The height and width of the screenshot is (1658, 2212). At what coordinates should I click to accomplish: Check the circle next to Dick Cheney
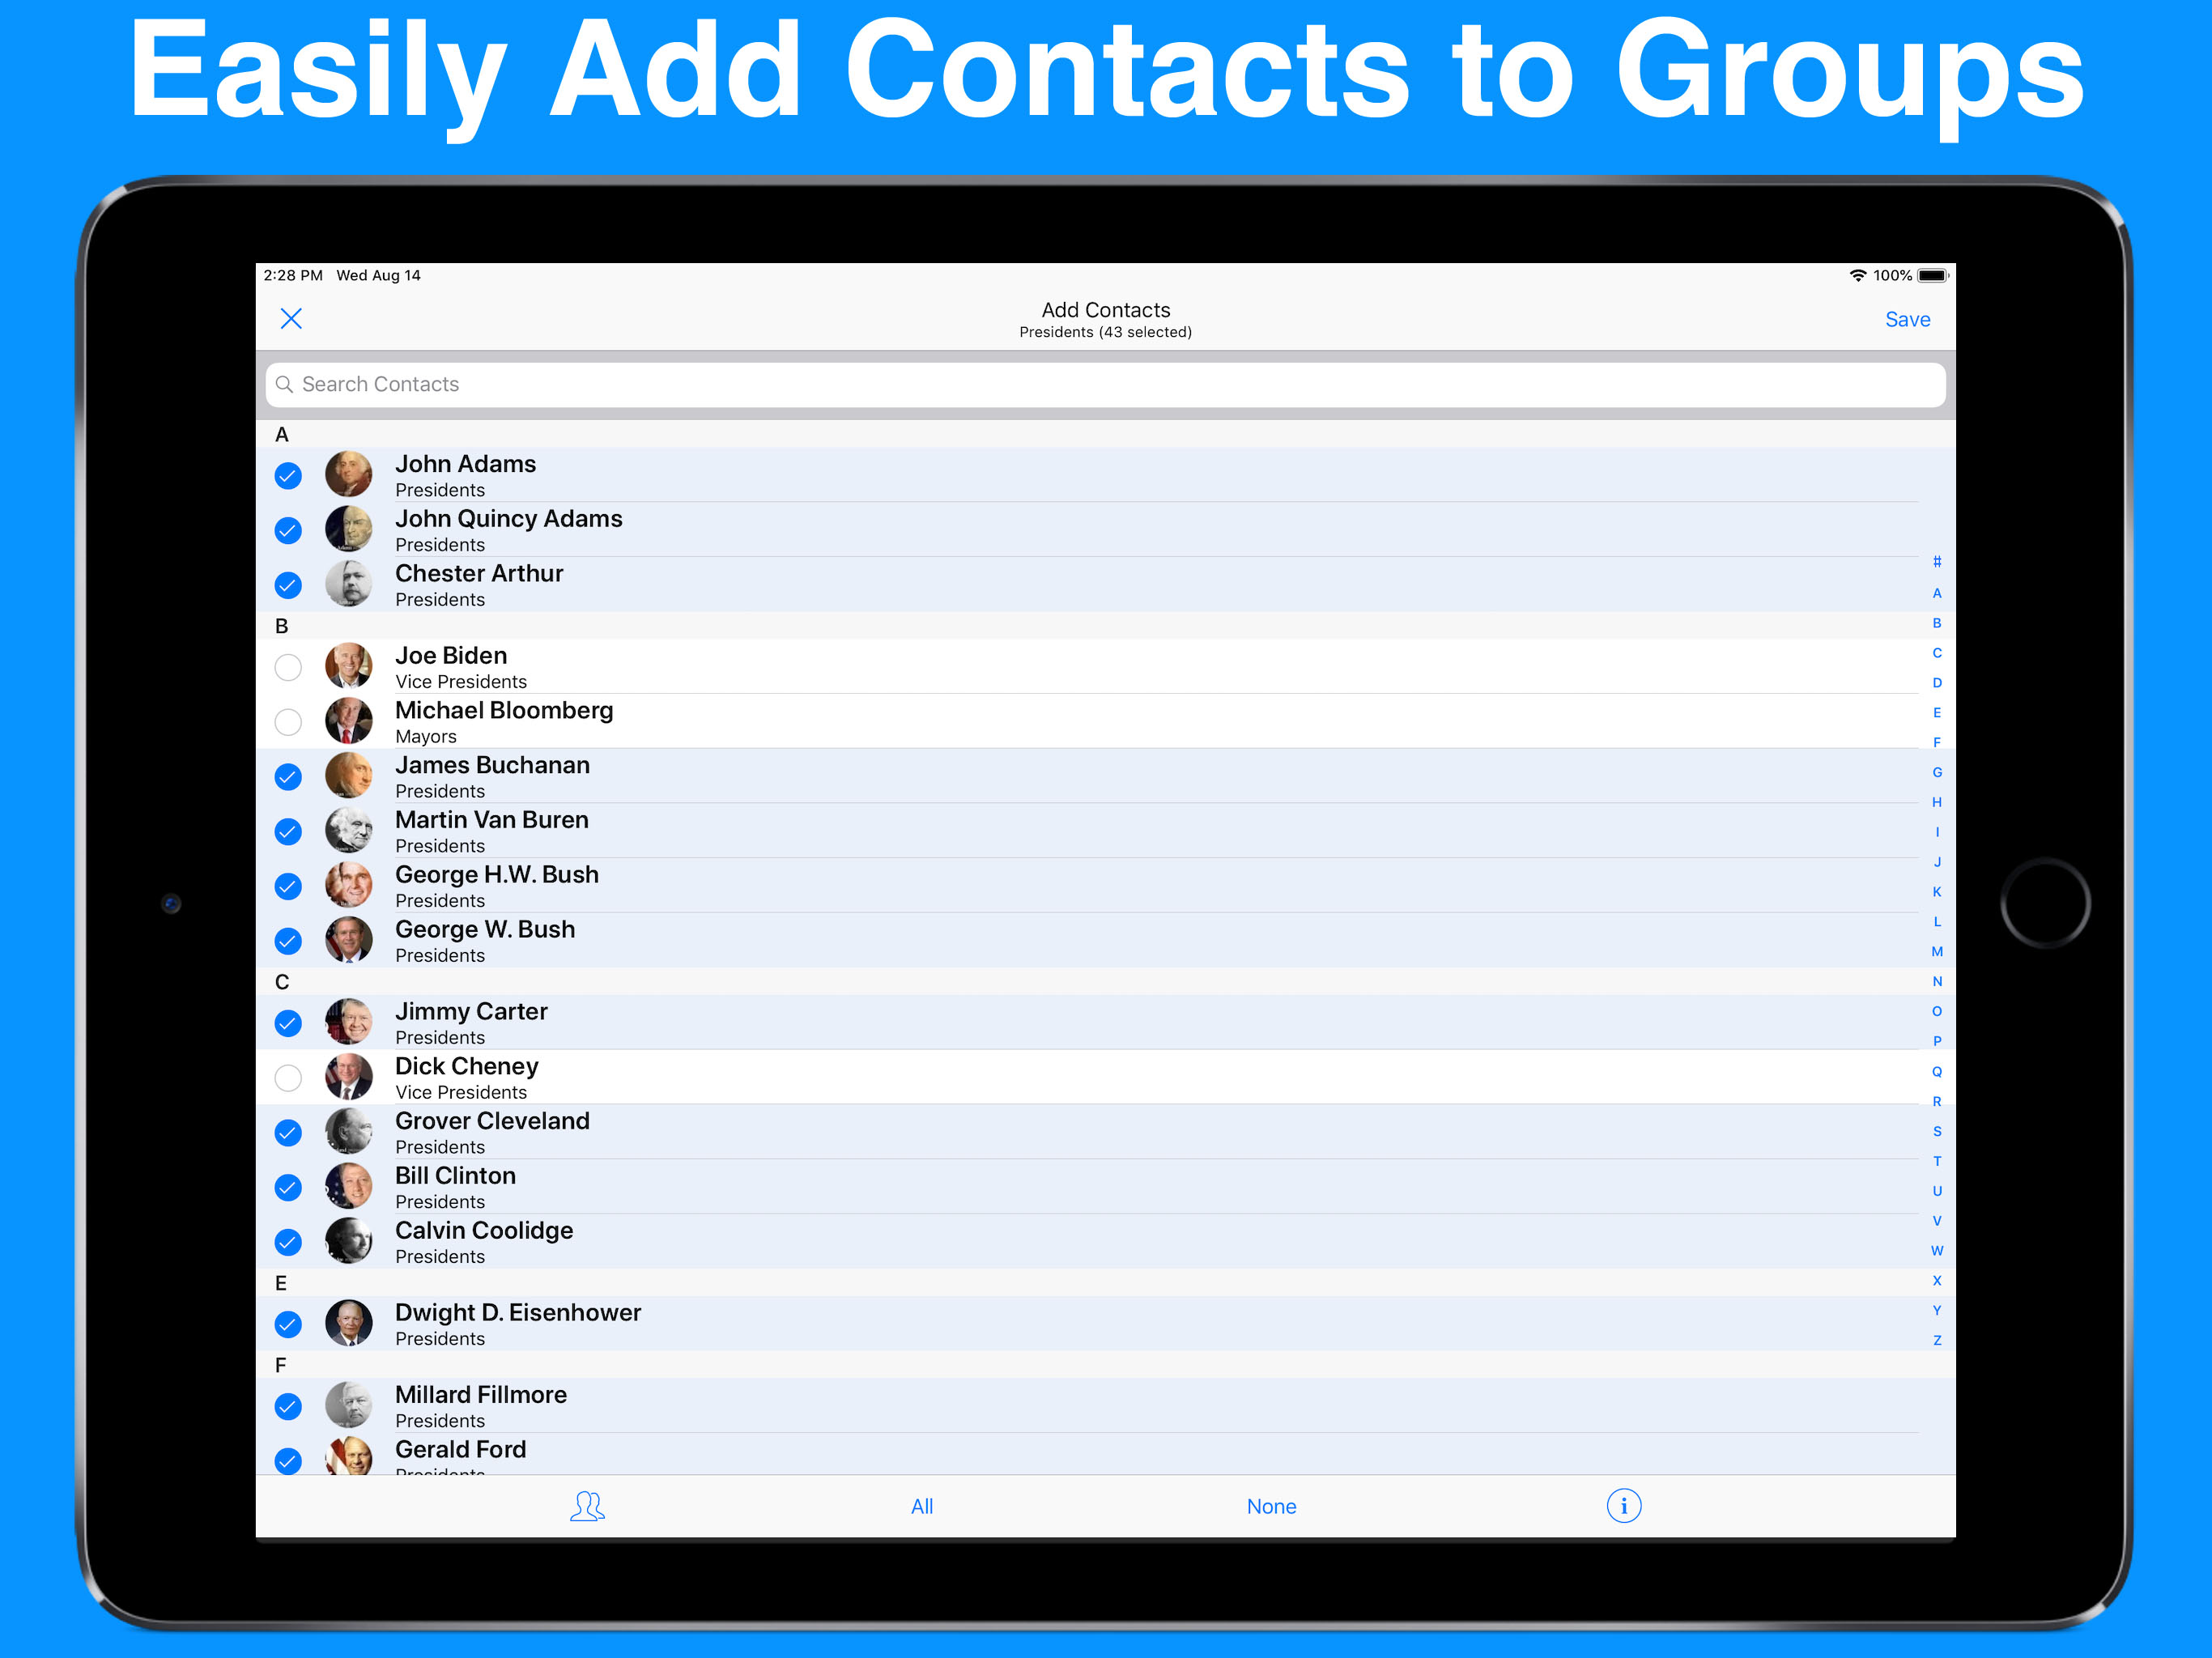[288, 1078]
